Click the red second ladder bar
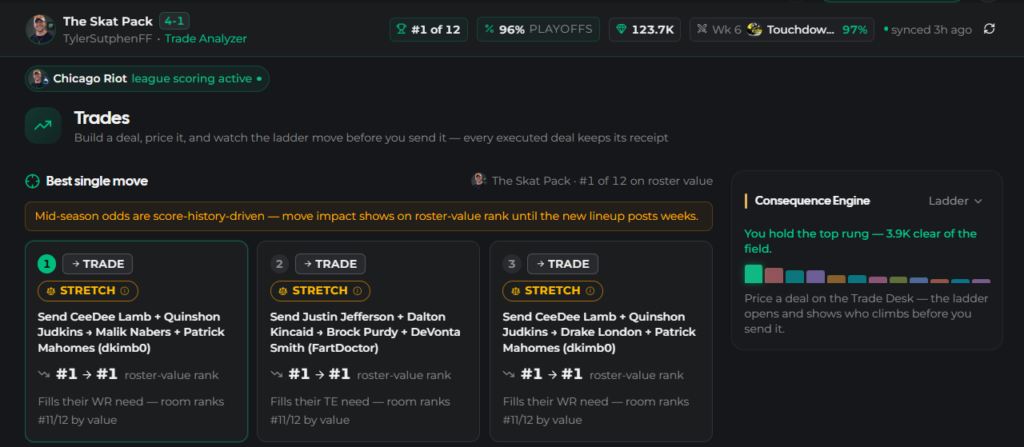 [774, 275]
